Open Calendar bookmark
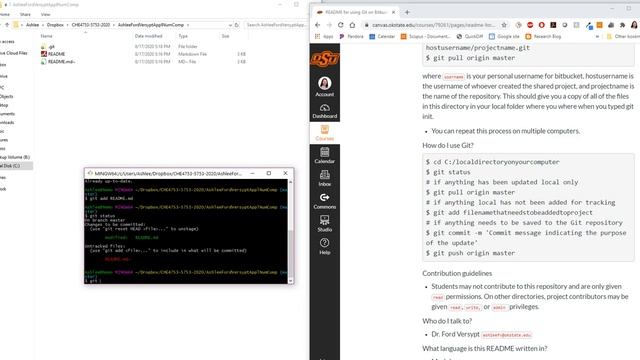640x360 pixels. click(382, 36)
